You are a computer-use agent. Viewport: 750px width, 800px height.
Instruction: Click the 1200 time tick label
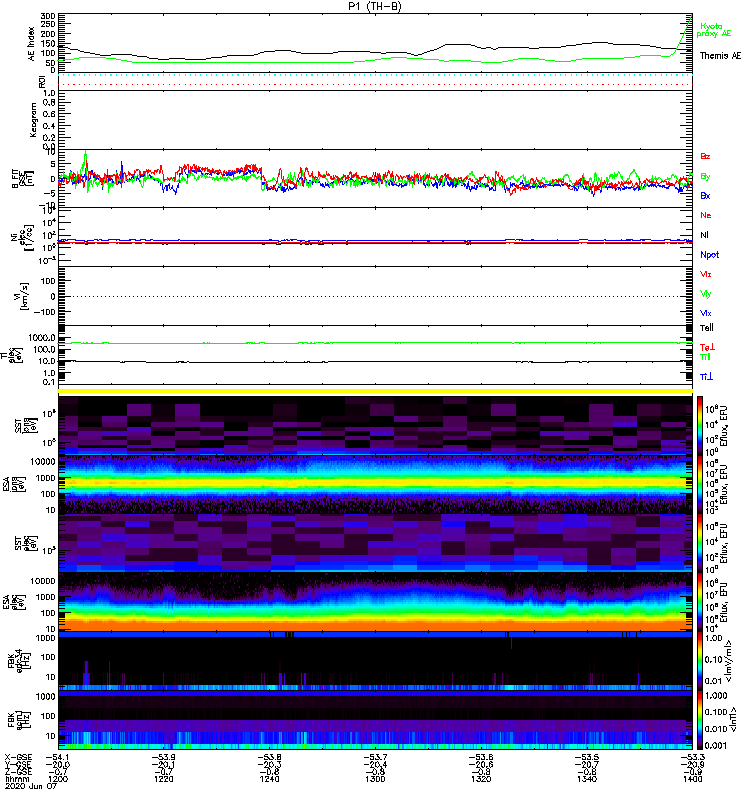coord(58,779)
